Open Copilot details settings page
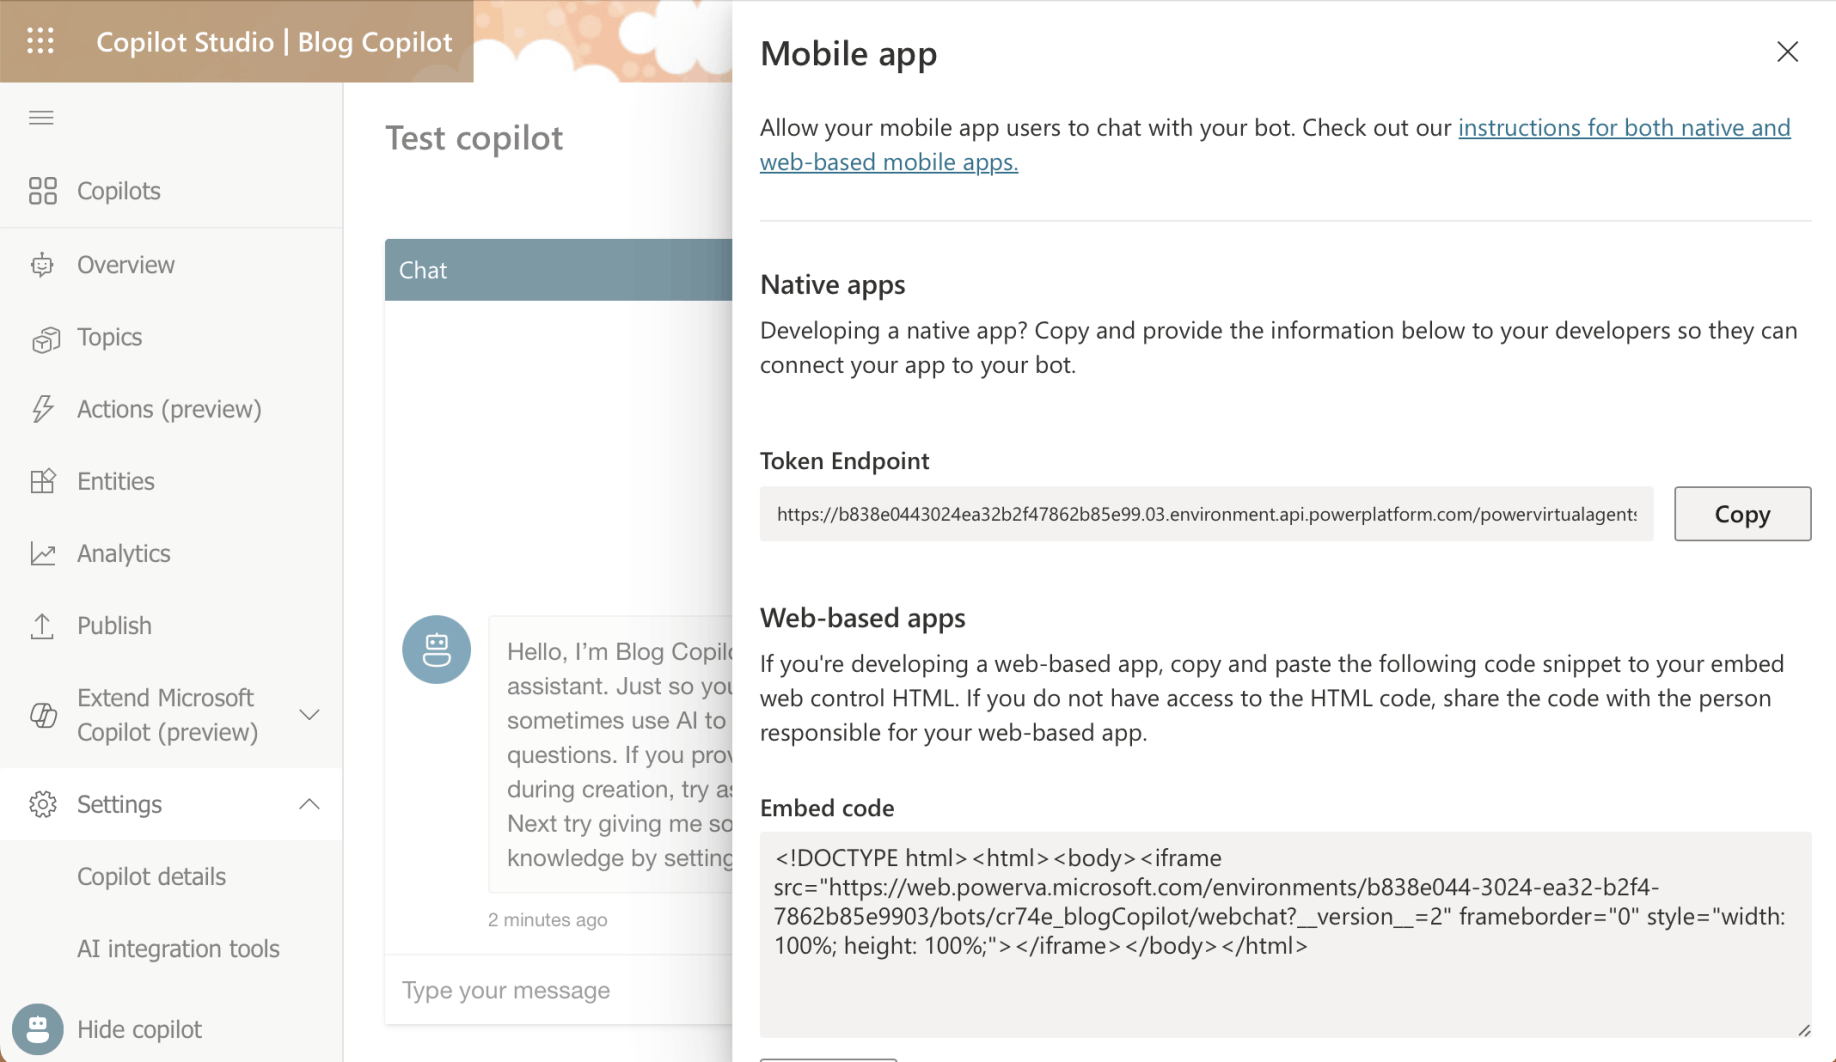This screenshot has width=1836, height=1062. click(x=151, y=876)
